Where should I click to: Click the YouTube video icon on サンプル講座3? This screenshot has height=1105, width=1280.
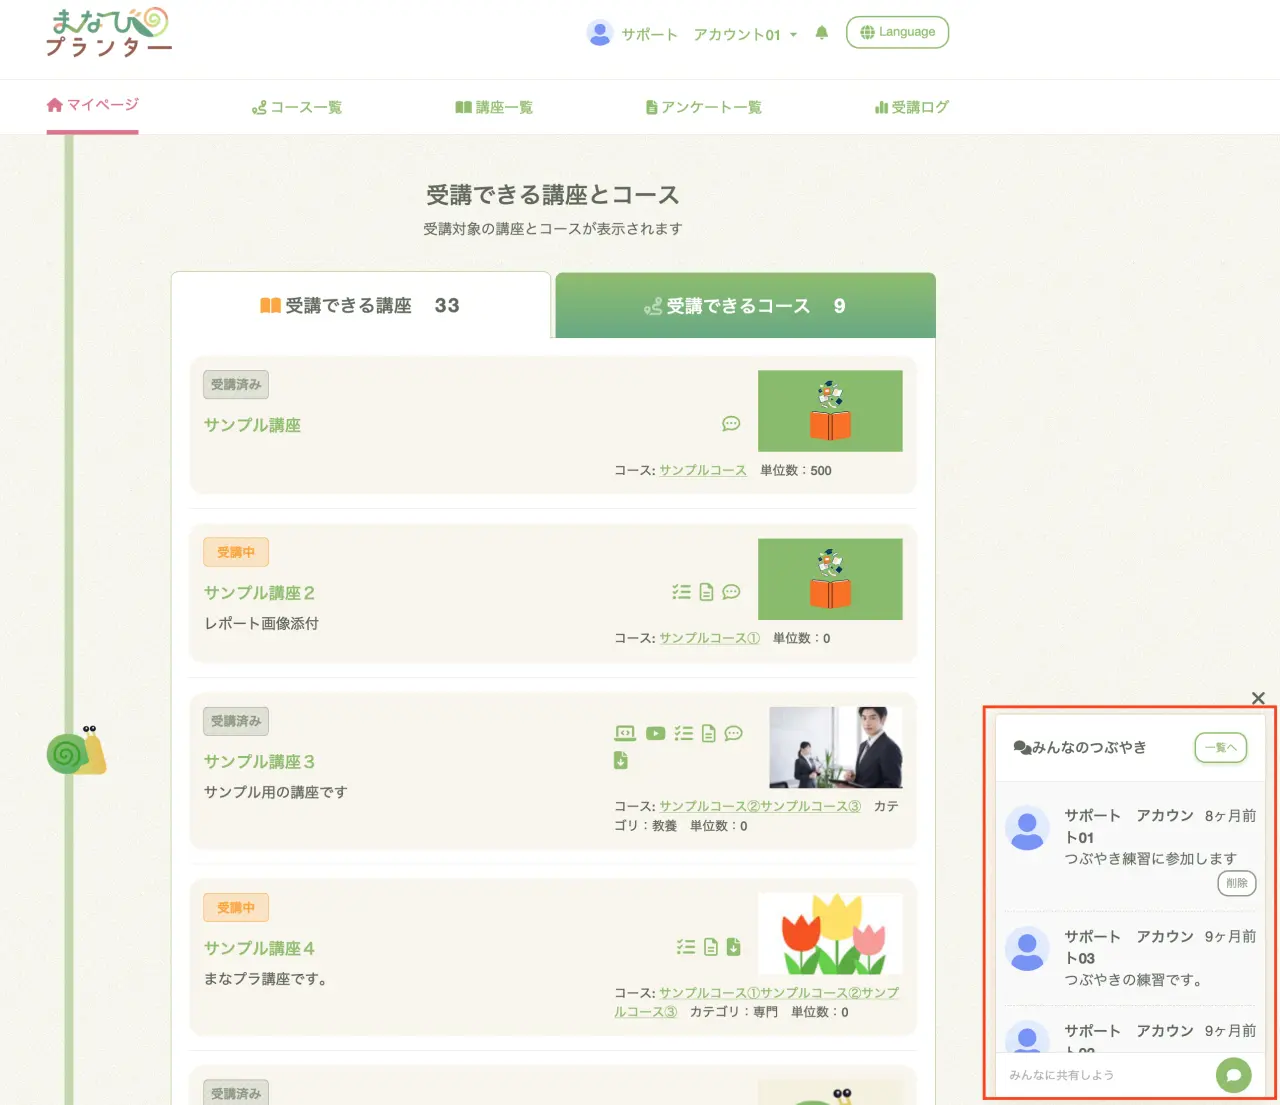point(655,734)
